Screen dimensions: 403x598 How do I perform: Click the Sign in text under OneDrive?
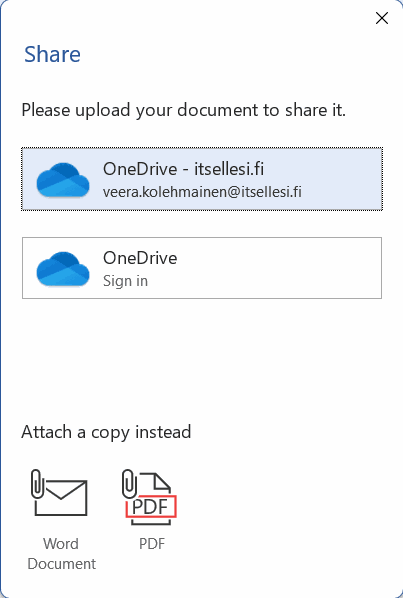(125, 281)
